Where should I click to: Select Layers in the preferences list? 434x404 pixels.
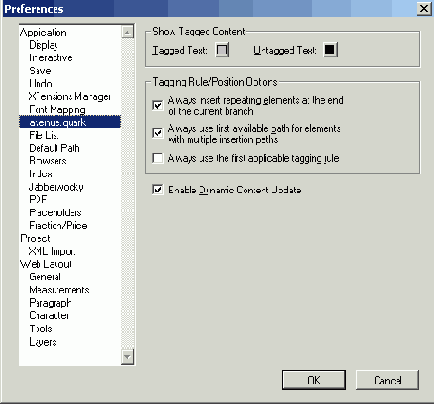pyautogui.click(x=43, y=342)
